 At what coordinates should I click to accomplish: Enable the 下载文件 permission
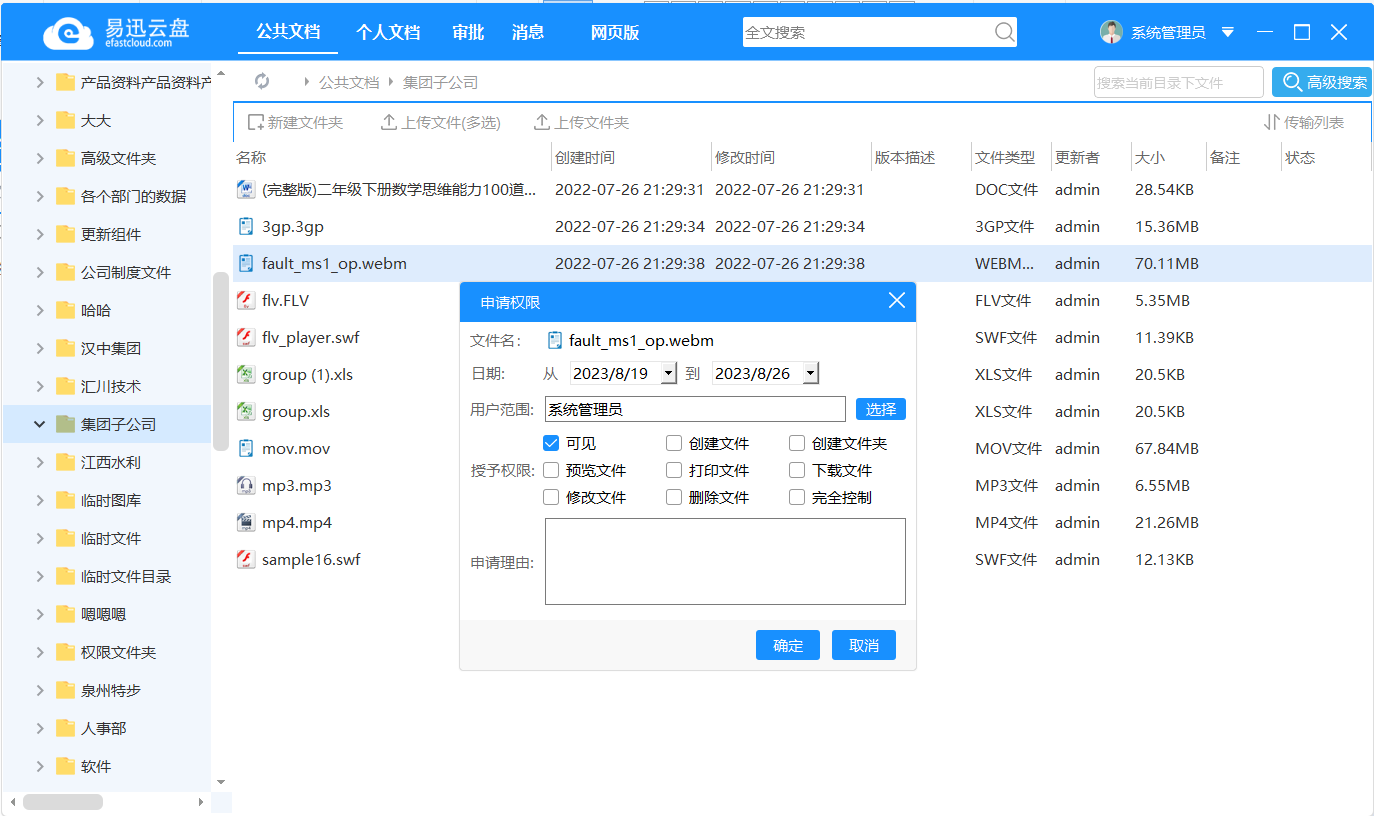coord(796,469)
